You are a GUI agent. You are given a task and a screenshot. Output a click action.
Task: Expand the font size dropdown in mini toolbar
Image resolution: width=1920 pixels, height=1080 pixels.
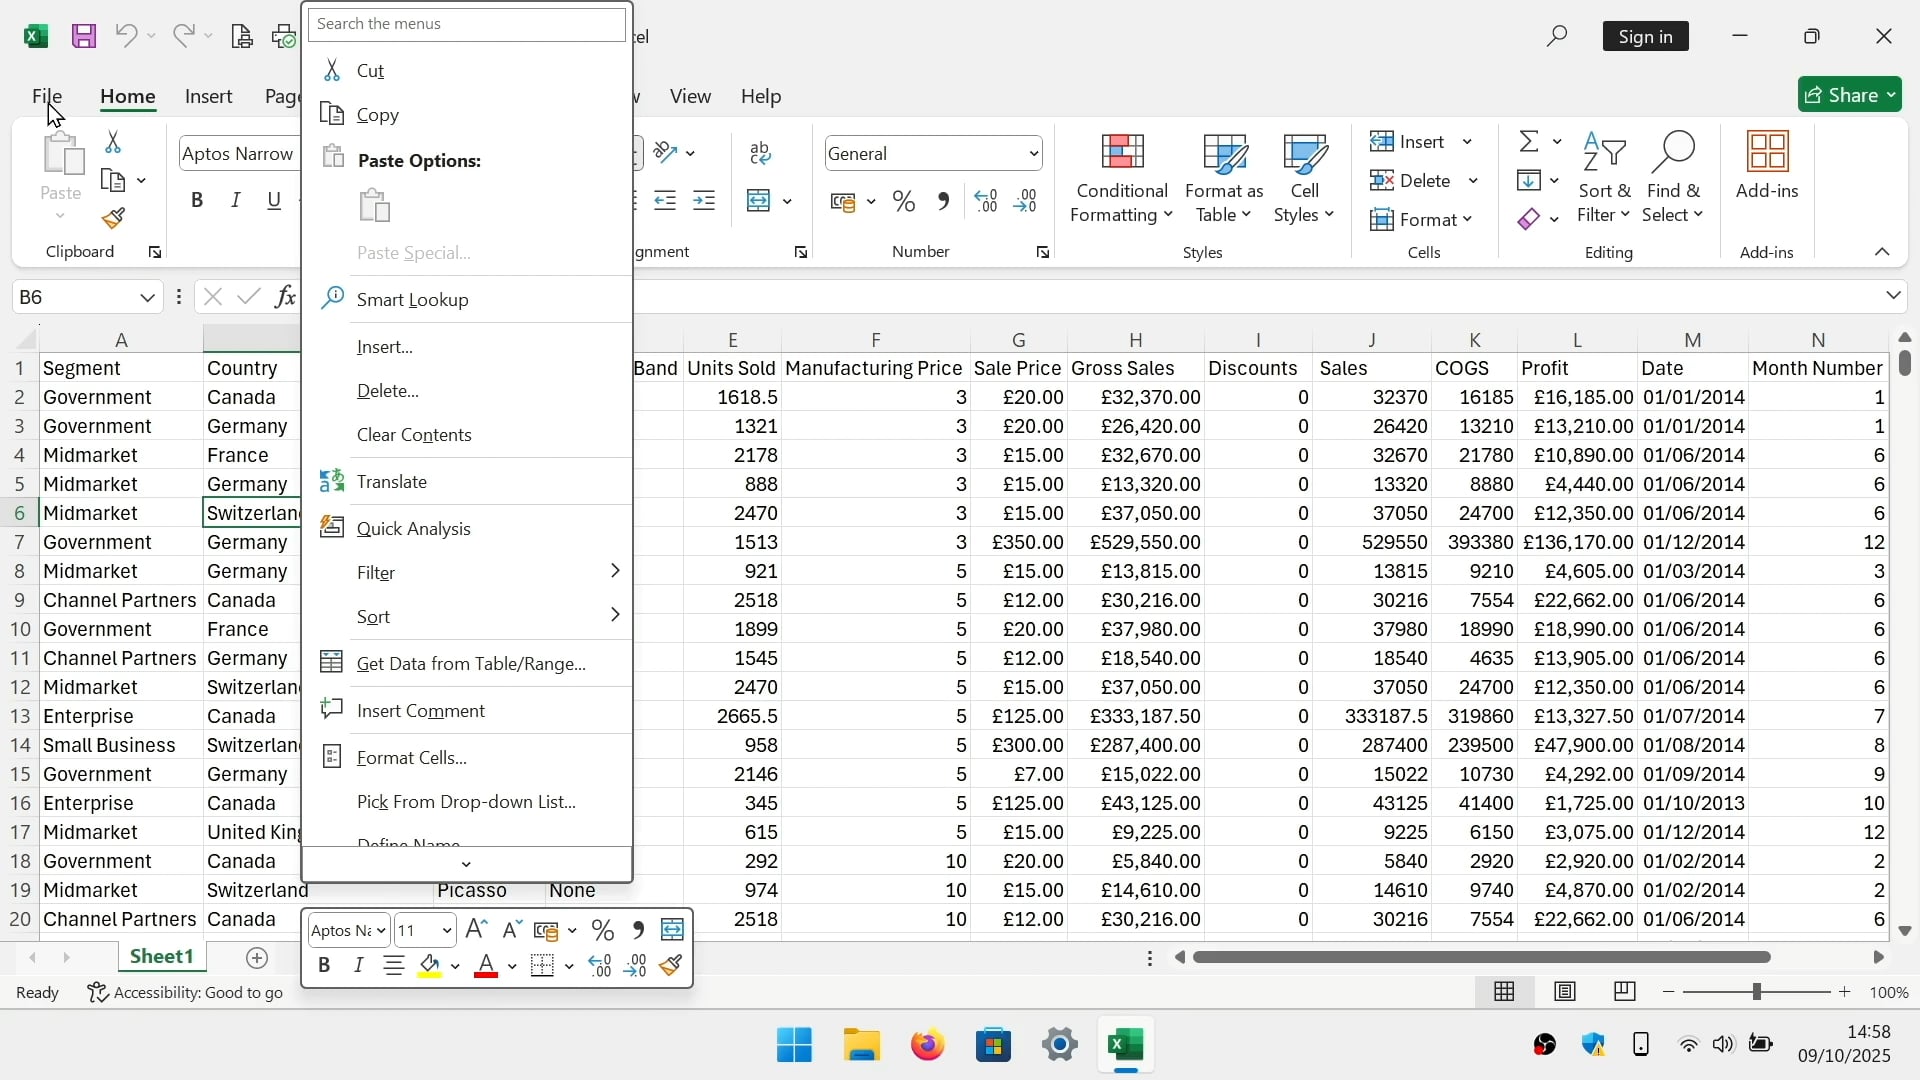pos(448,930)
